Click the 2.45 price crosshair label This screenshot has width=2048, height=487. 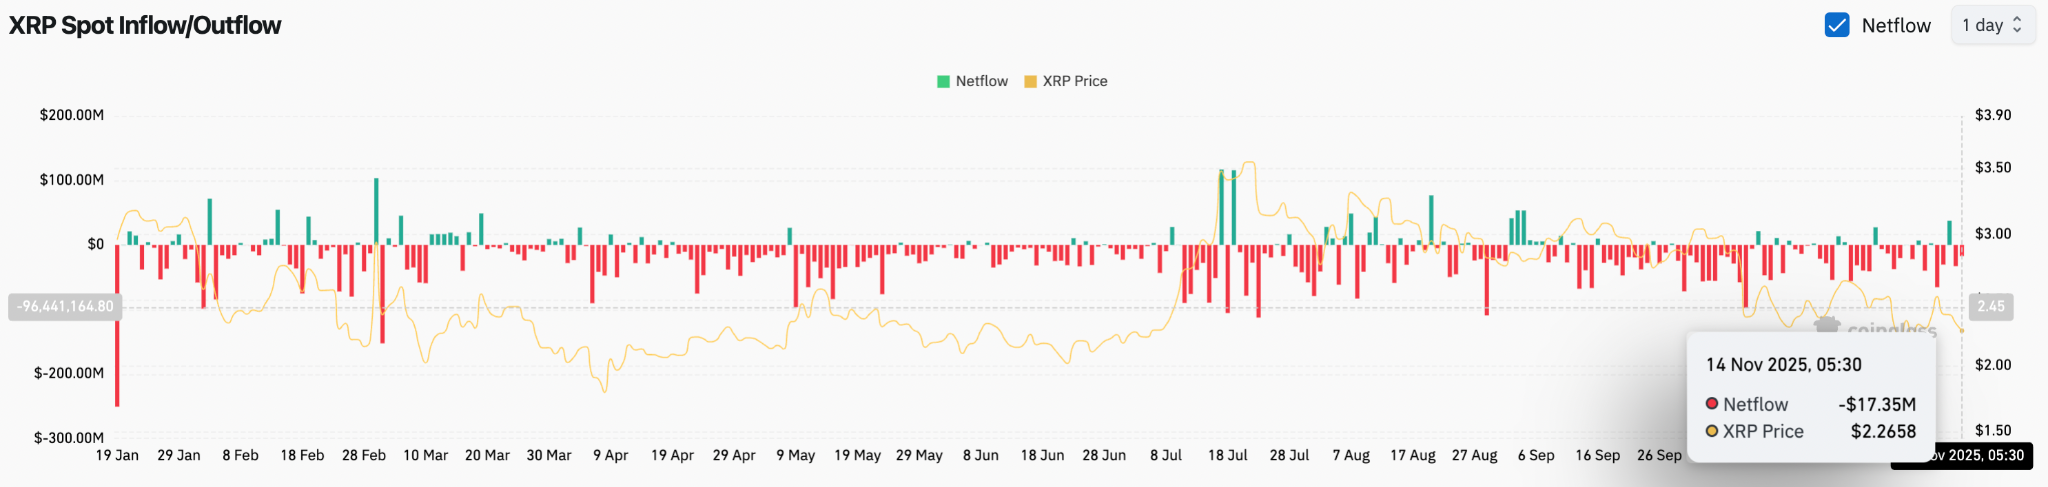click(1990, 306)
